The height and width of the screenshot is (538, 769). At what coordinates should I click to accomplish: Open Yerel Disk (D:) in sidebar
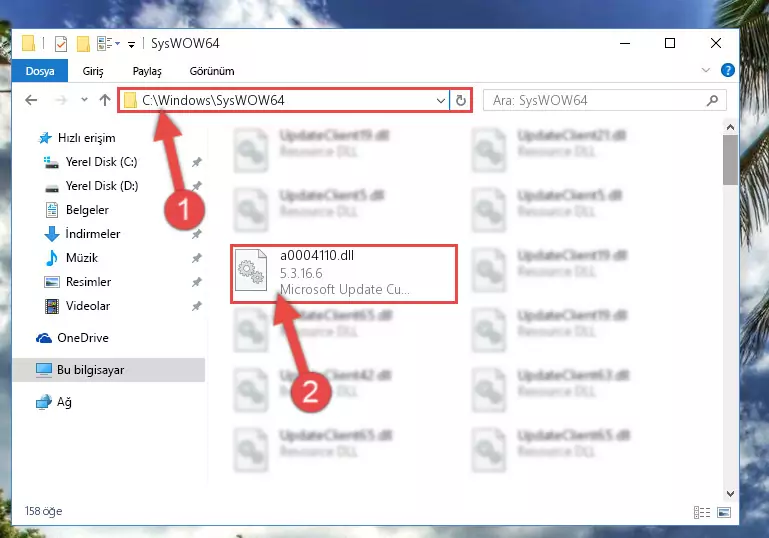[91, 186]
